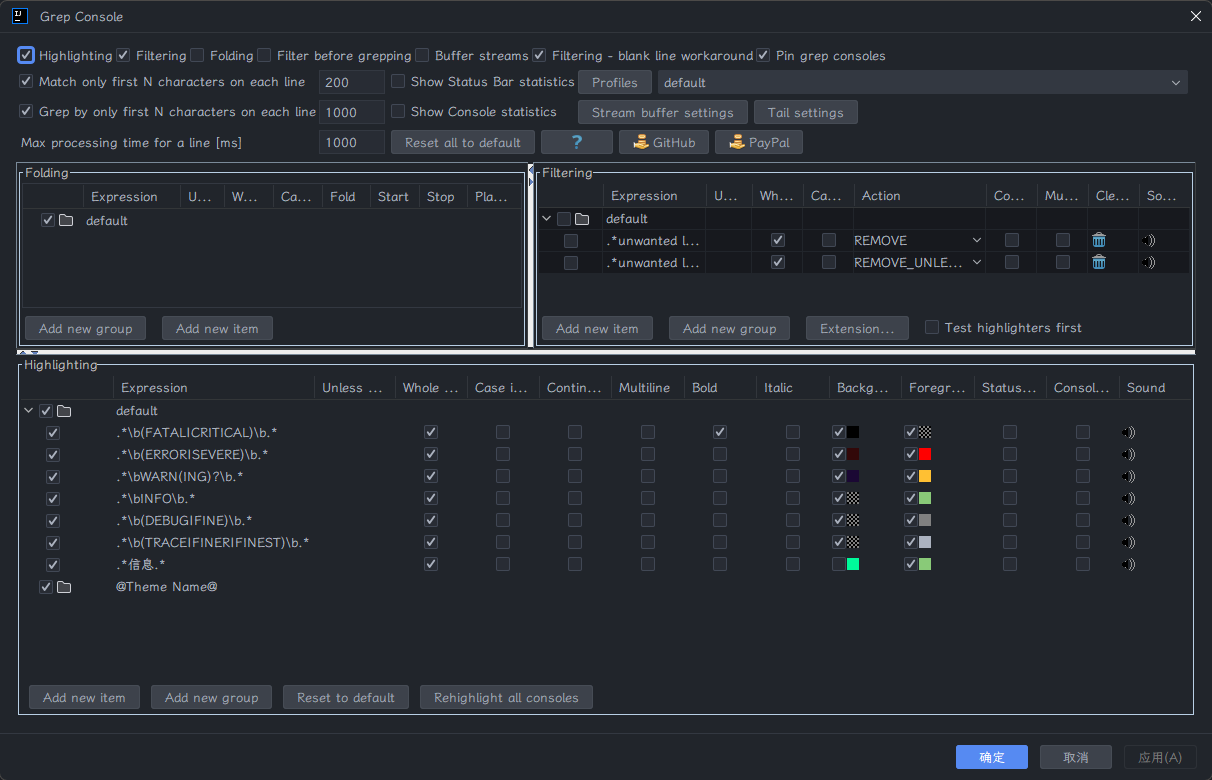The height and width of the screenshot is (780, 1212).
Task: Click Profiles button
Action: click(614, 82)
